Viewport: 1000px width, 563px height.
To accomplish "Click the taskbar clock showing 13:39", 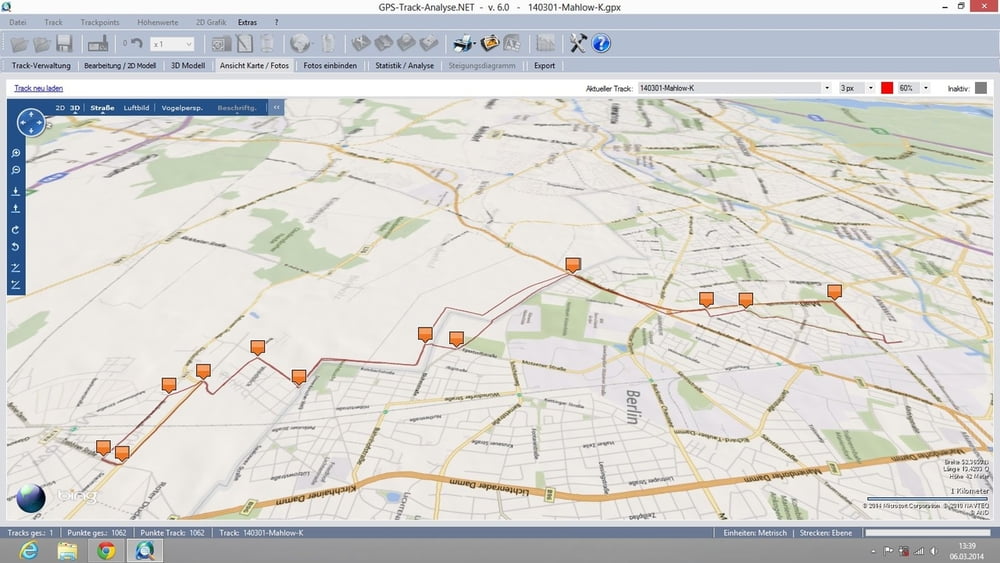I will coord(967,551).
